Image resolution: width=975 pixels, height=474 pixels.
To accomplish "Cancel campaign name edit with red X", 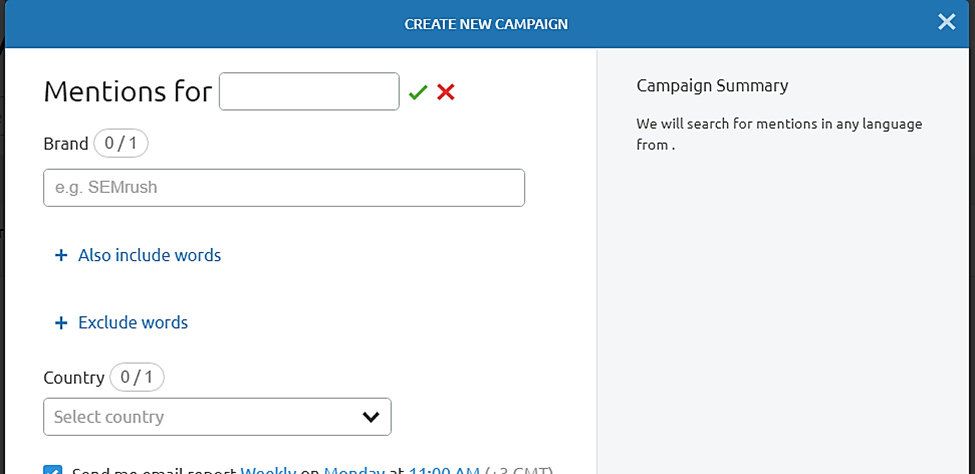I will (x=446, y=93).
